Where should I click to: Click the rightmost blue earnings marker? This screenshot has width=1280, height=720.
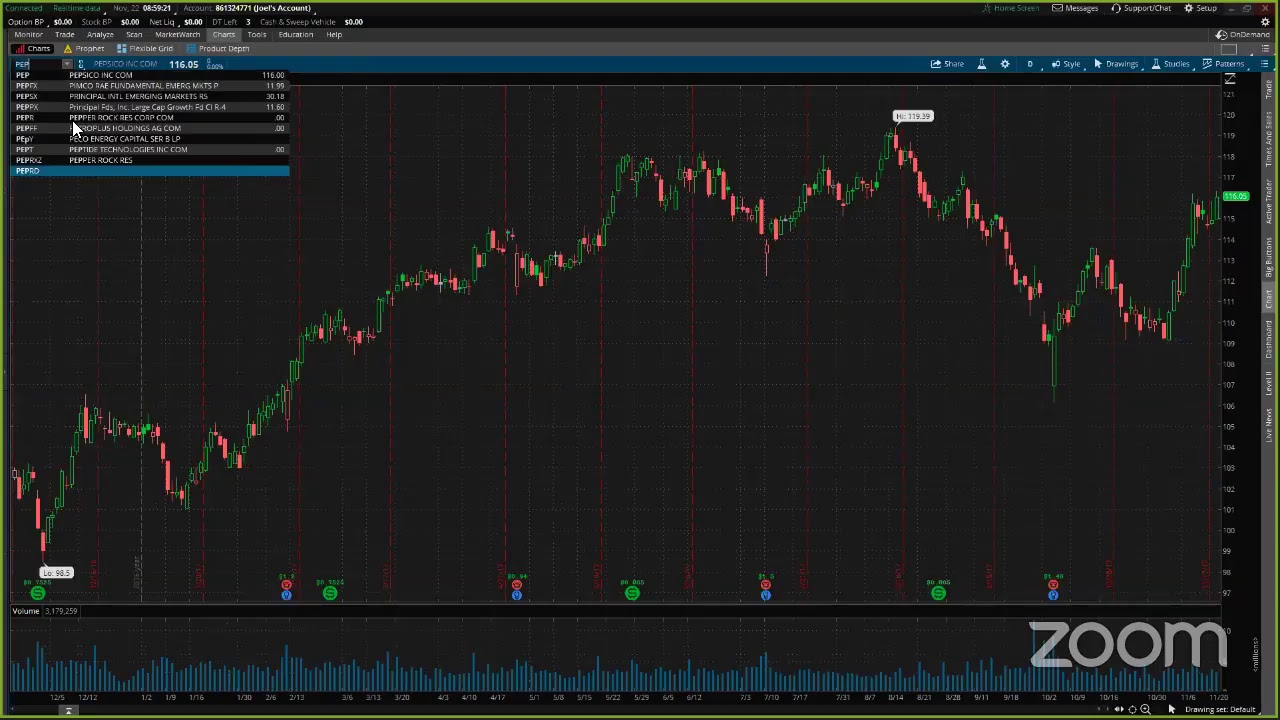[1053, 595]
